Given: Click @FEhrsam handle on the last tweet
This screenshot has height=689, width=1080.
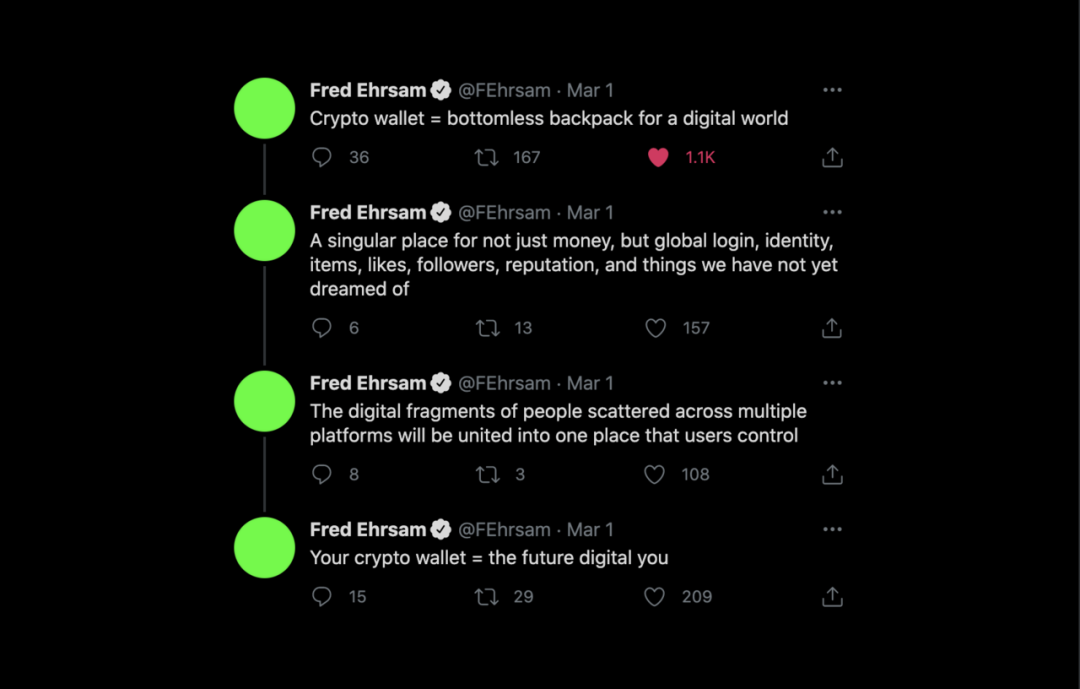Looking at the screenshot, I should (504, 529).
